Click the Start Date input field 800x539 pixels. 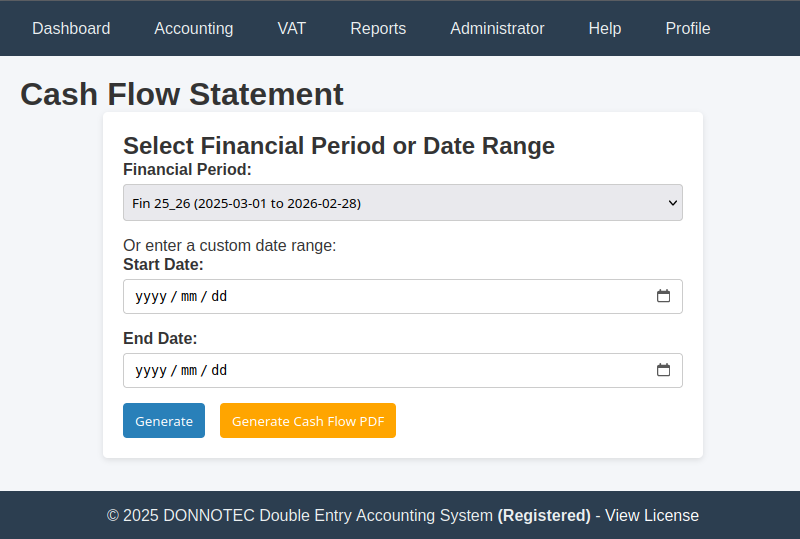403,297
